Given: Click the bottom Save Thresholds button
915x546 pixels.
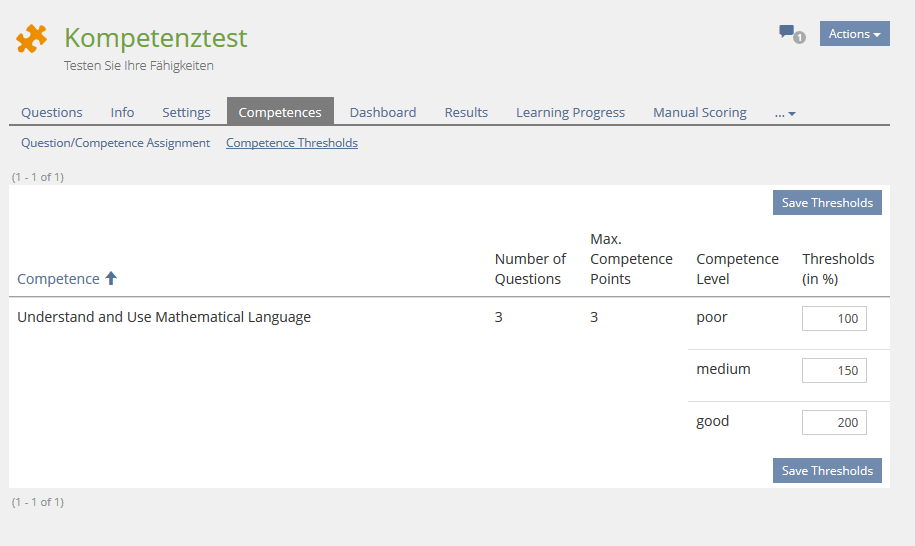Looking at the screenshot, I should tap(827, 470).
